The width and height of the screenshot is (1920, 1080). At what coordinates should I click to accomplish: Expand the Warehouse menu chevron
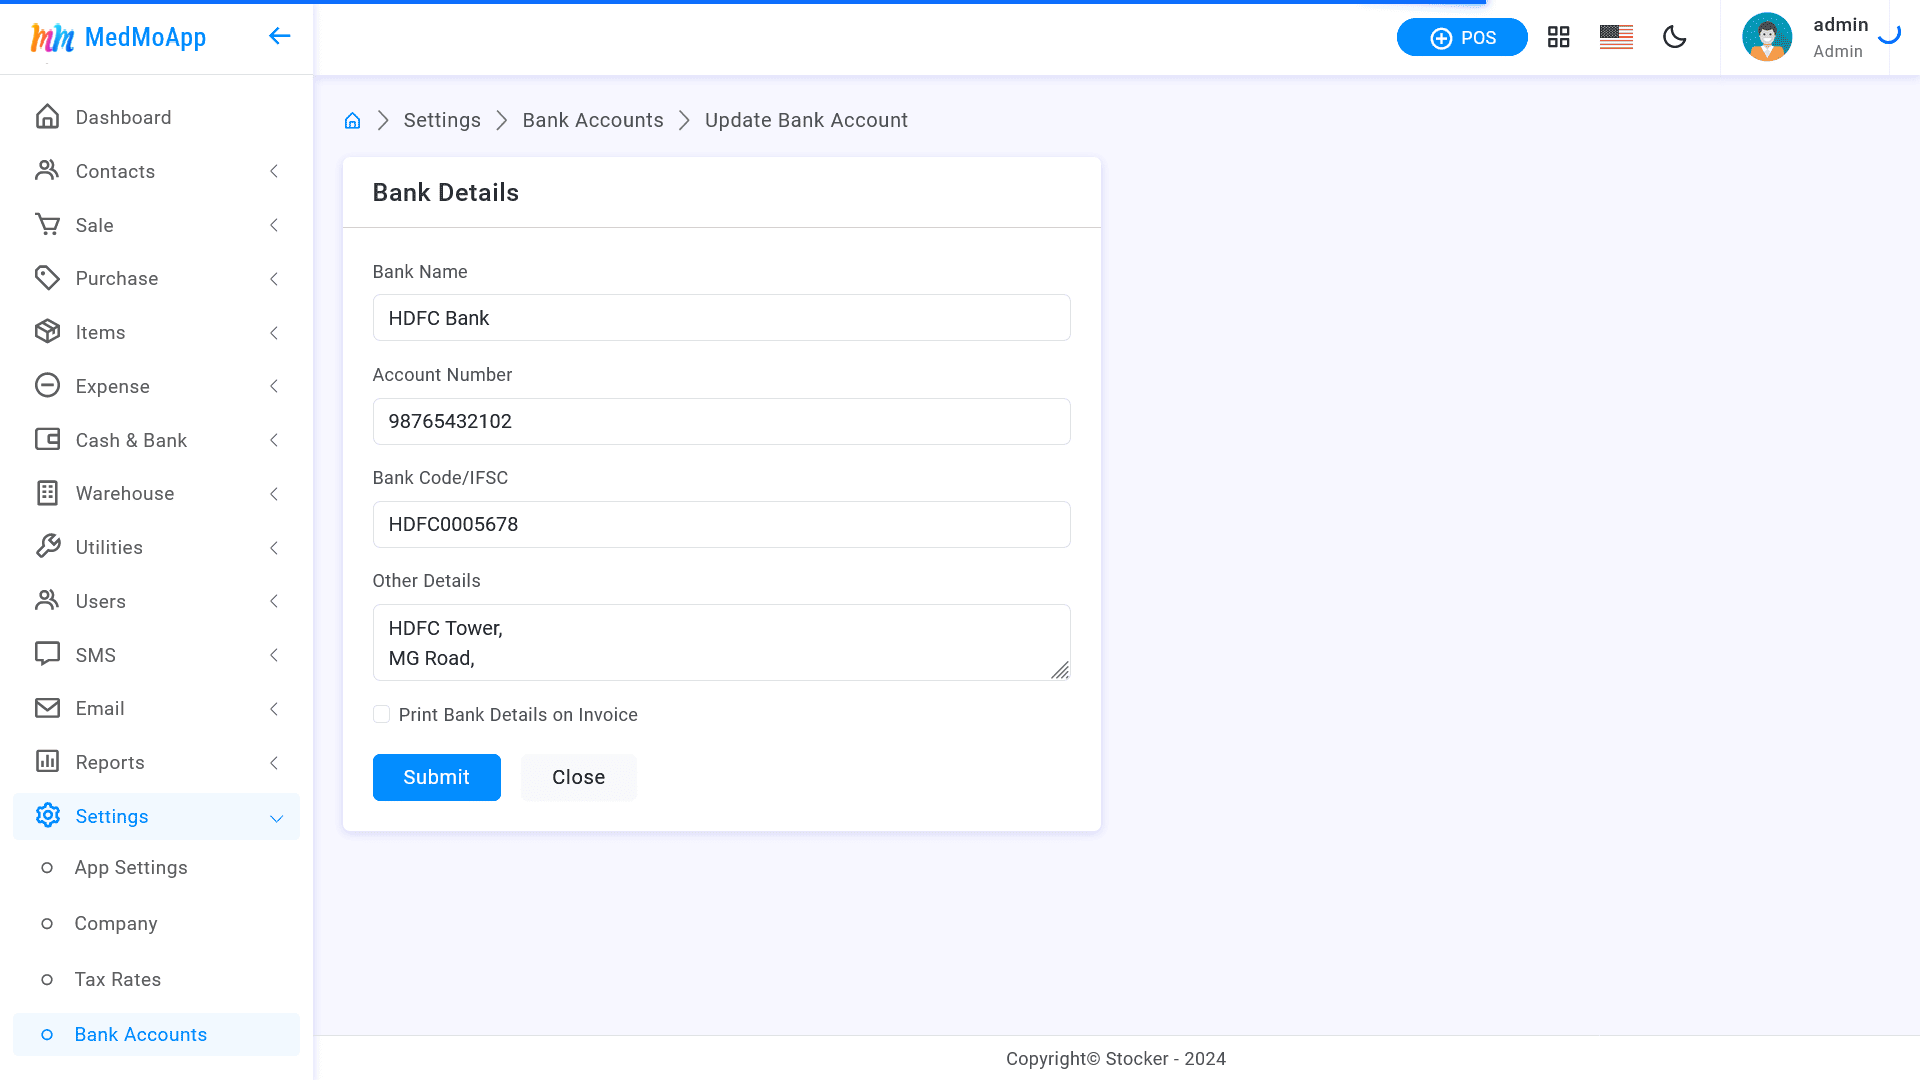pos(274,493)
